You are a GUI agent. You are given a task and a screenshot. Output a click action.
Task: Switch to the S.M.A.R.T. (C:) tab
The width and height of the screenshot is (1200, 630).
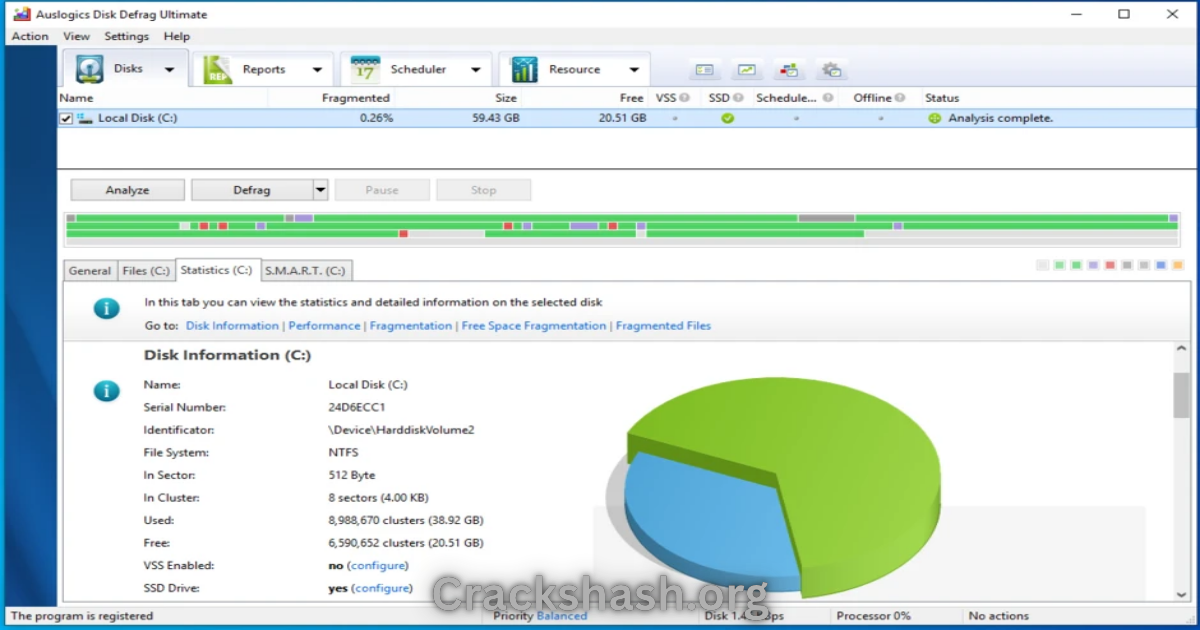tap(305, 271)
